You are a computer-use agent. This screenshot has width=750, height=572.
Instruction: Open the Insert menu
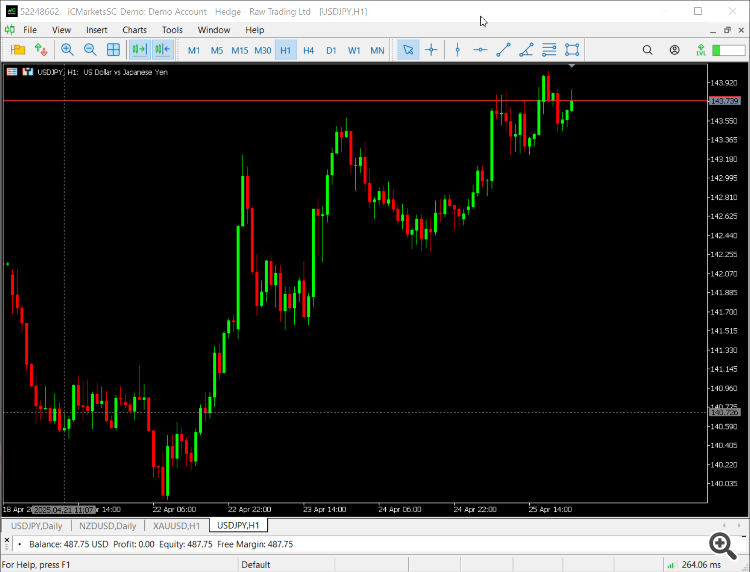tap(97, 30)
